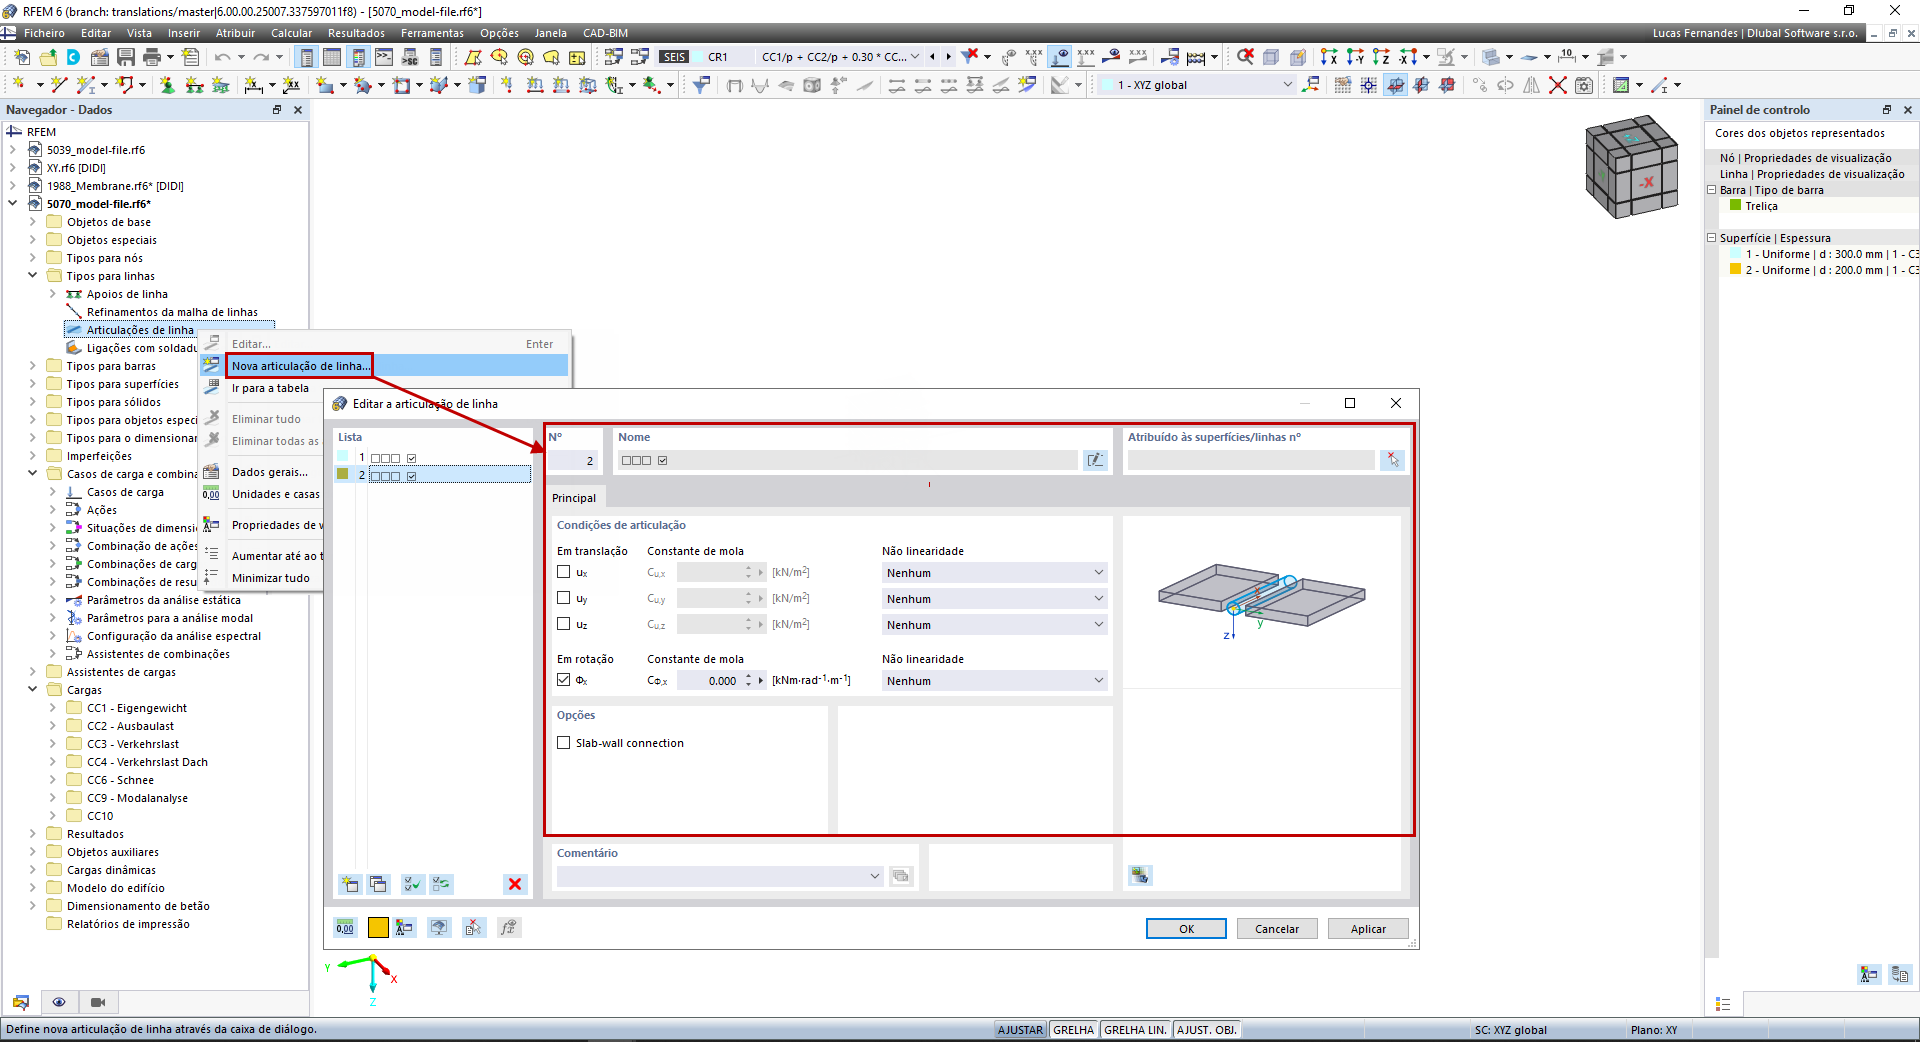
Task: Click the view -Y axis icon
Action: click(x=1355, y=57)
